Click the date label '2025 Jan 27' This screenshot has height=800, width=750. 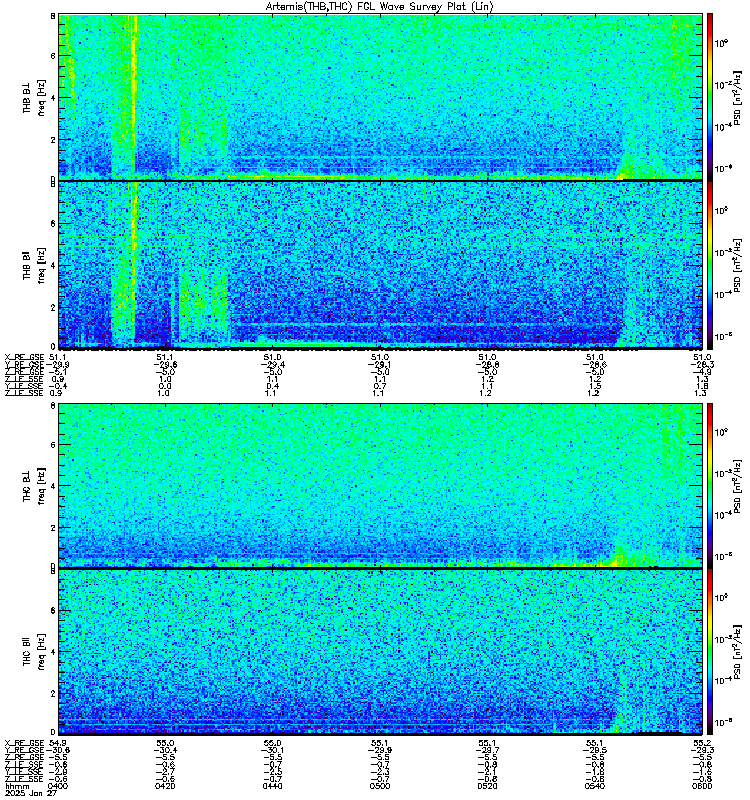(31, 793)
